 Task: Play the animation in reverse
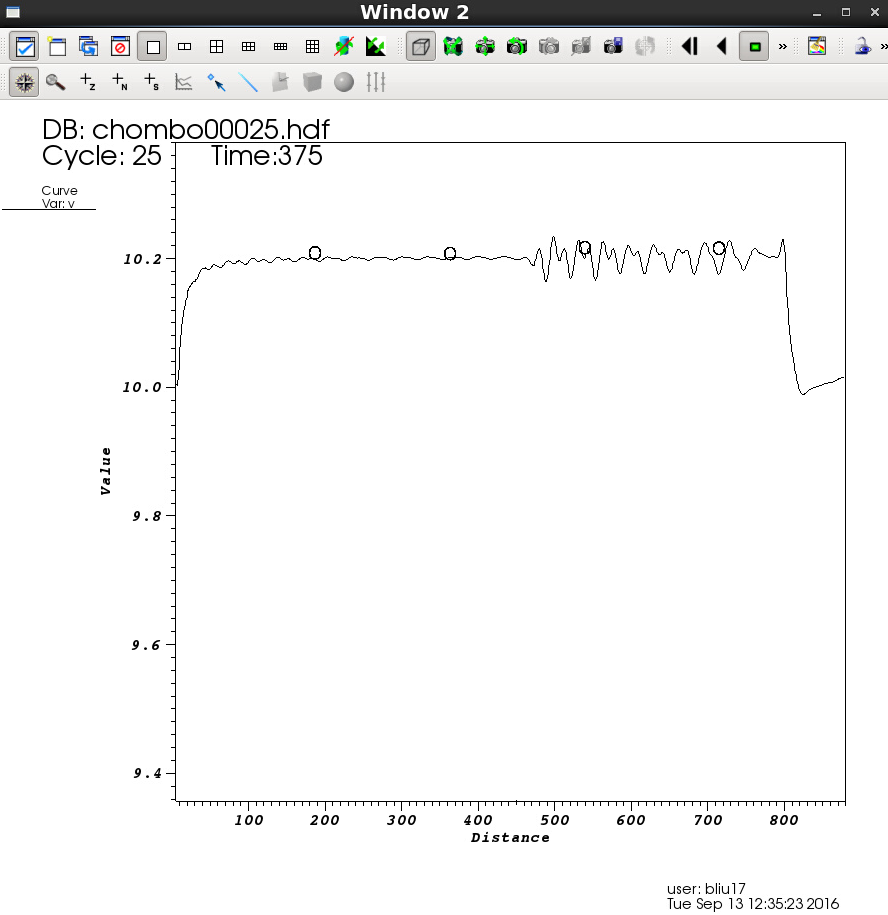pyautogui.click(x=722, y=47)
